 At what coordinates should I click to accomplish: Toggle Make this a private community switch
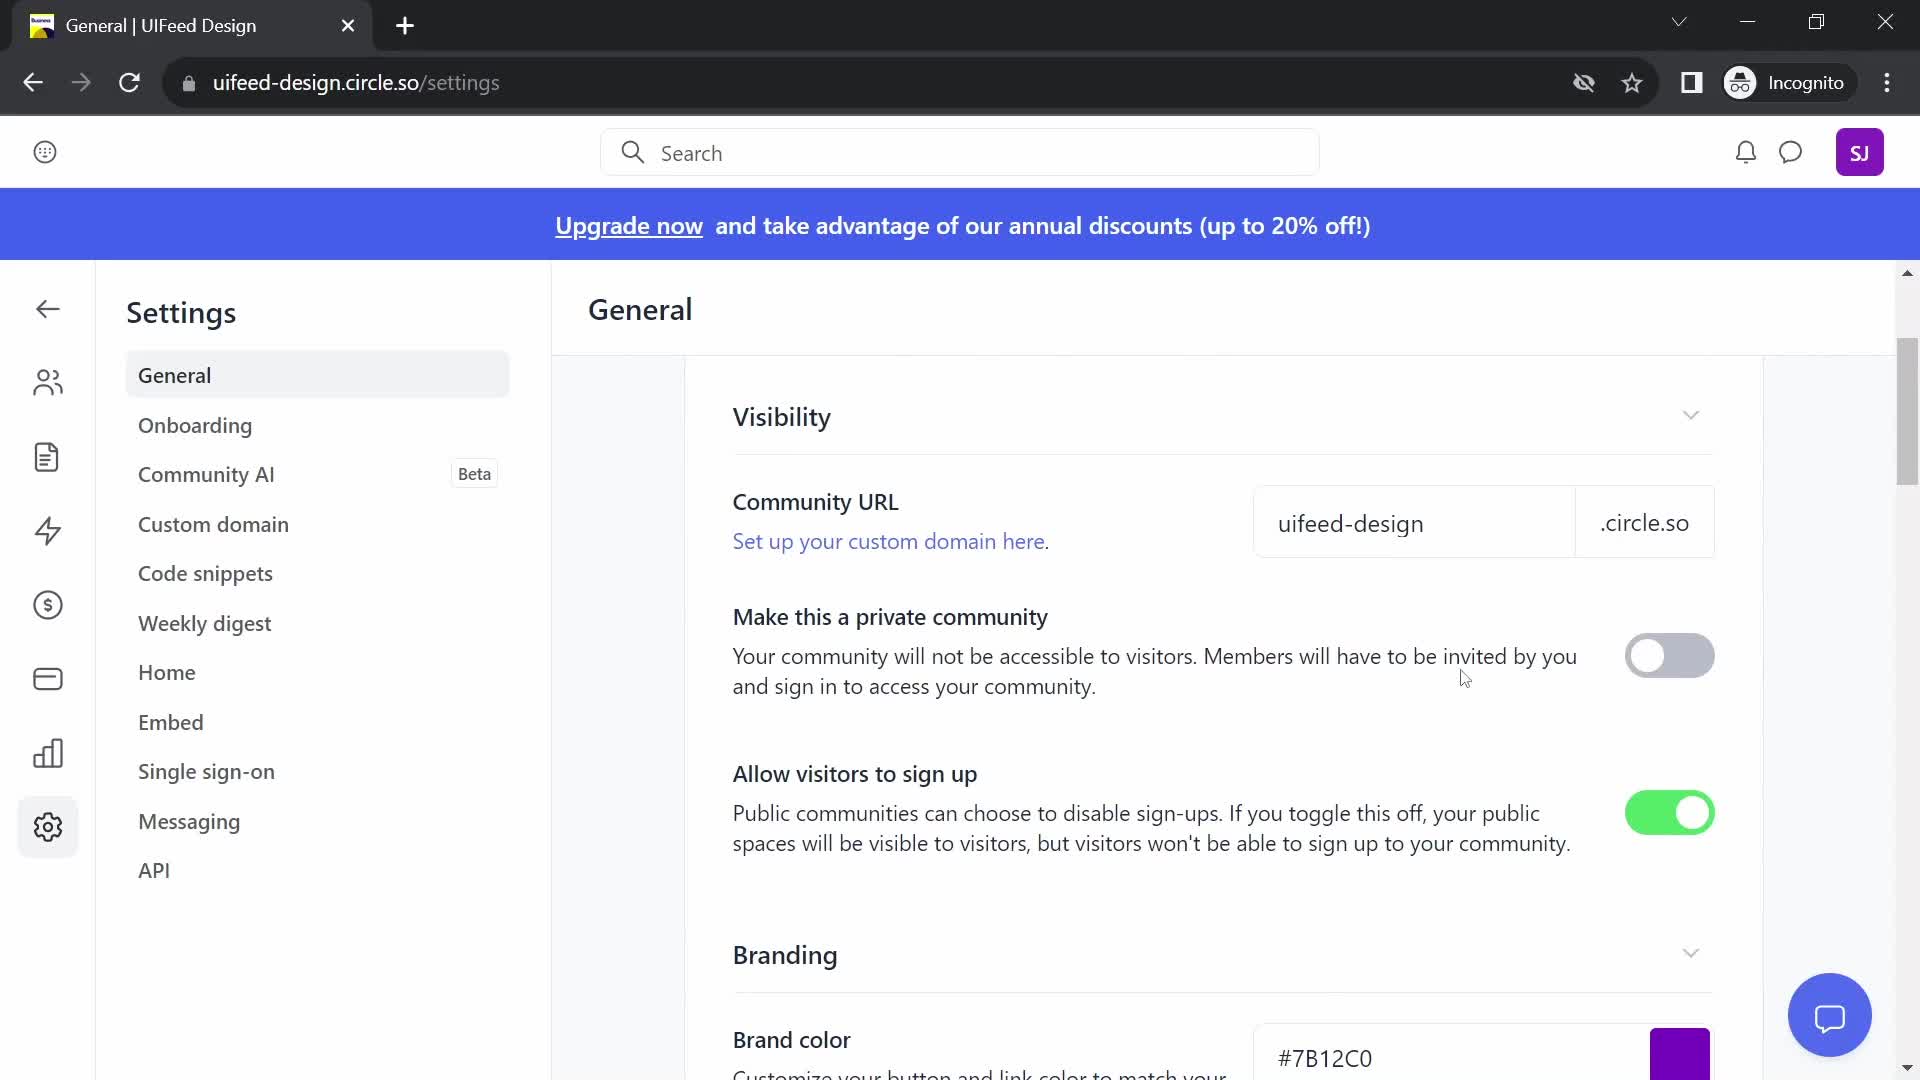click(x=1669, y=655)
